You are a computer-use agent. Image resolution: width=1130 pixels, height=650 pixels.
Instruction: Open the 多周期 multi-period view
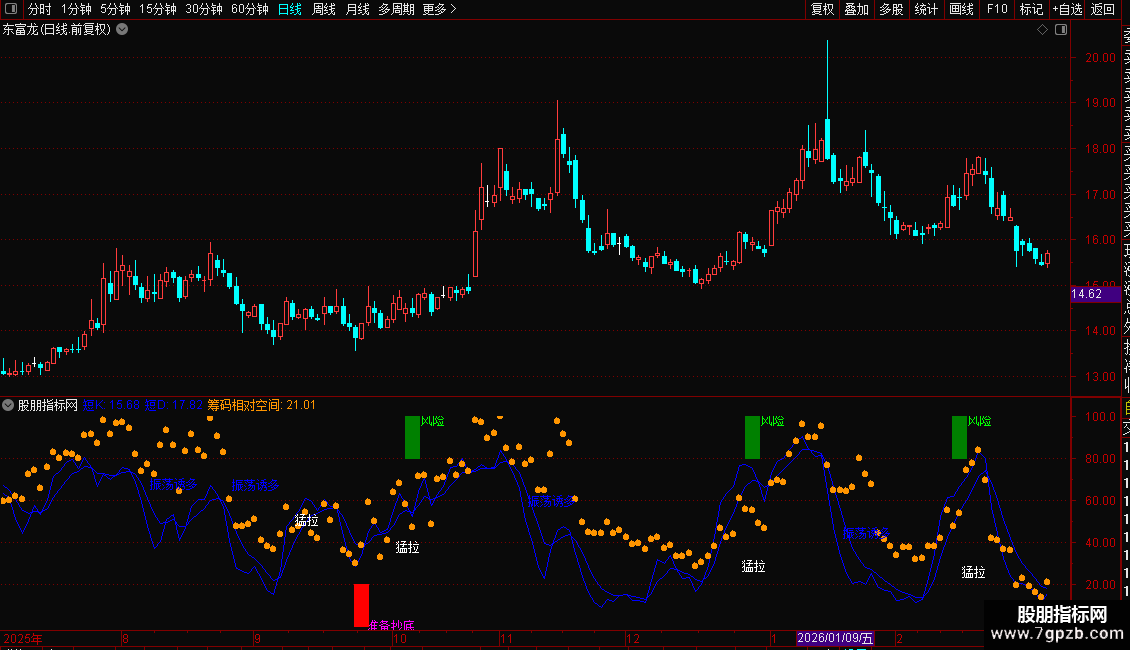[396, 9]
